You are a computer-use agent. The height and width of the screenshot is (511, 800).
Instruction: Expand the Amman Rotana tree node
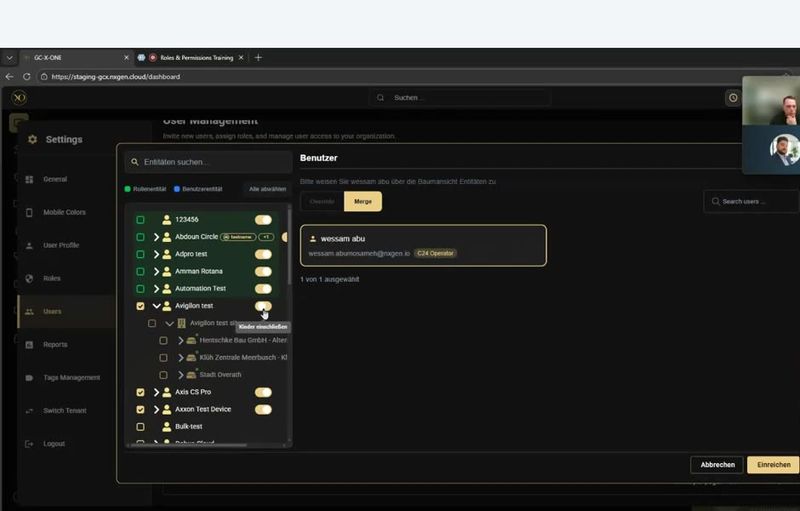tap(156, 271)
